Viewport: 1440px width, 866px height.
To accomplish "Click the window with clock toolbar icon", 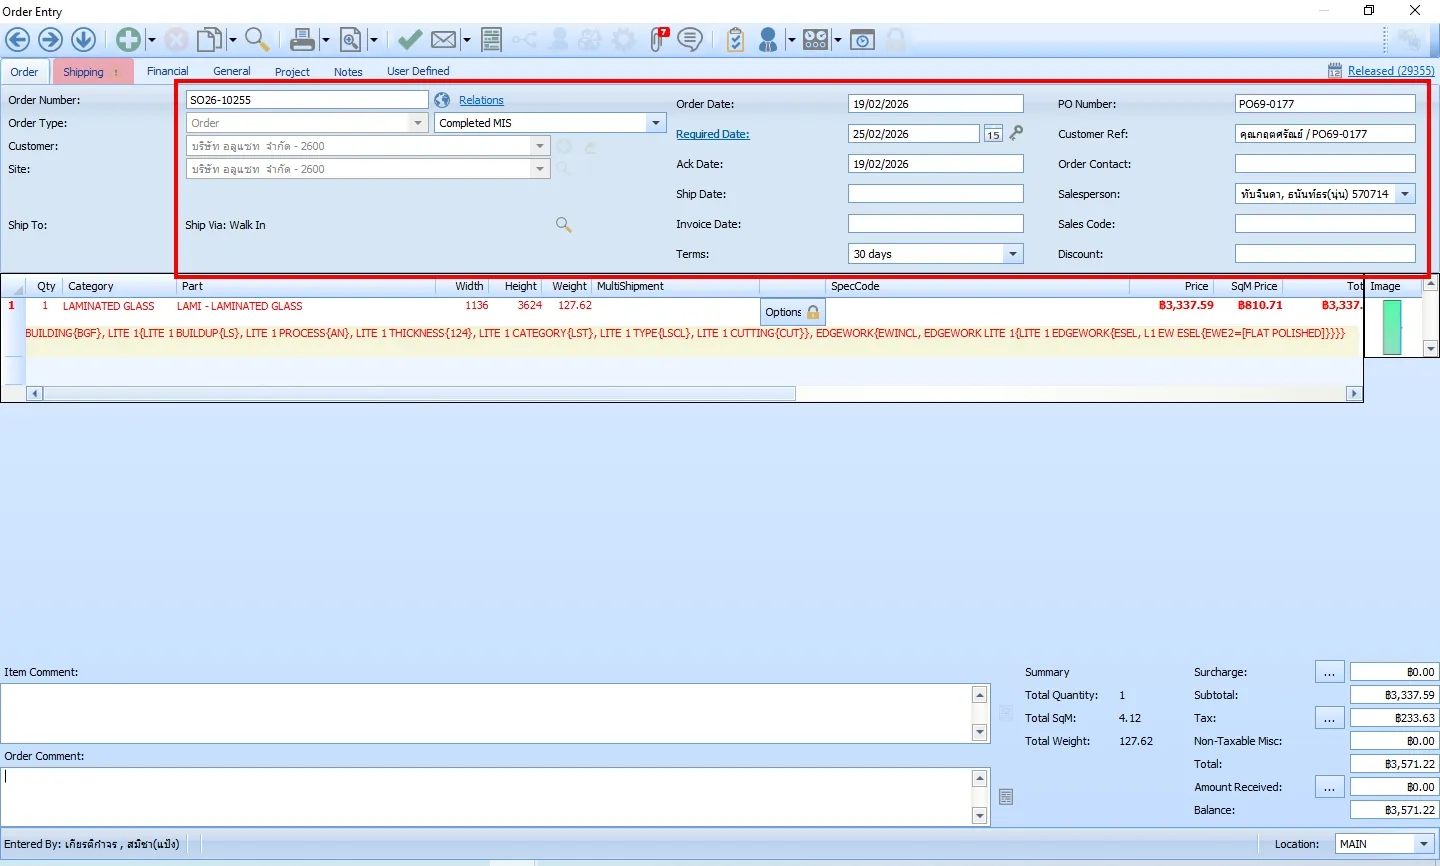I will (862, 40).
